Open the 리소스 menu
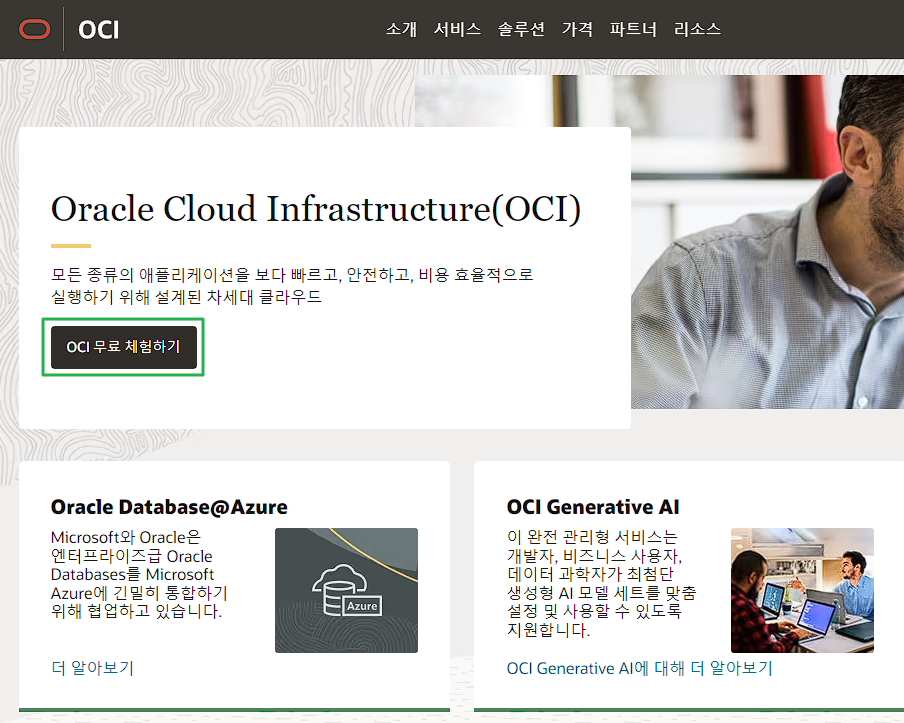 click(x=697, y=29)
